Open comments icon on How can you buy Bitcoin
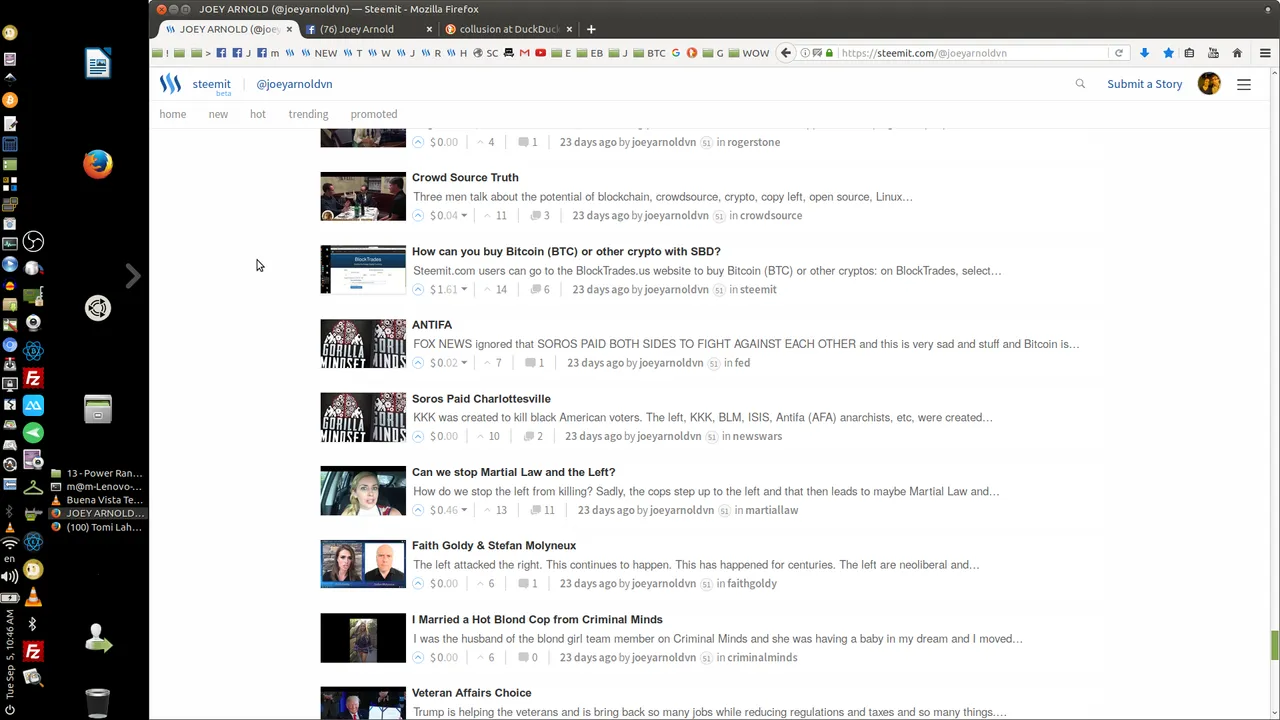 coord(535,290)
